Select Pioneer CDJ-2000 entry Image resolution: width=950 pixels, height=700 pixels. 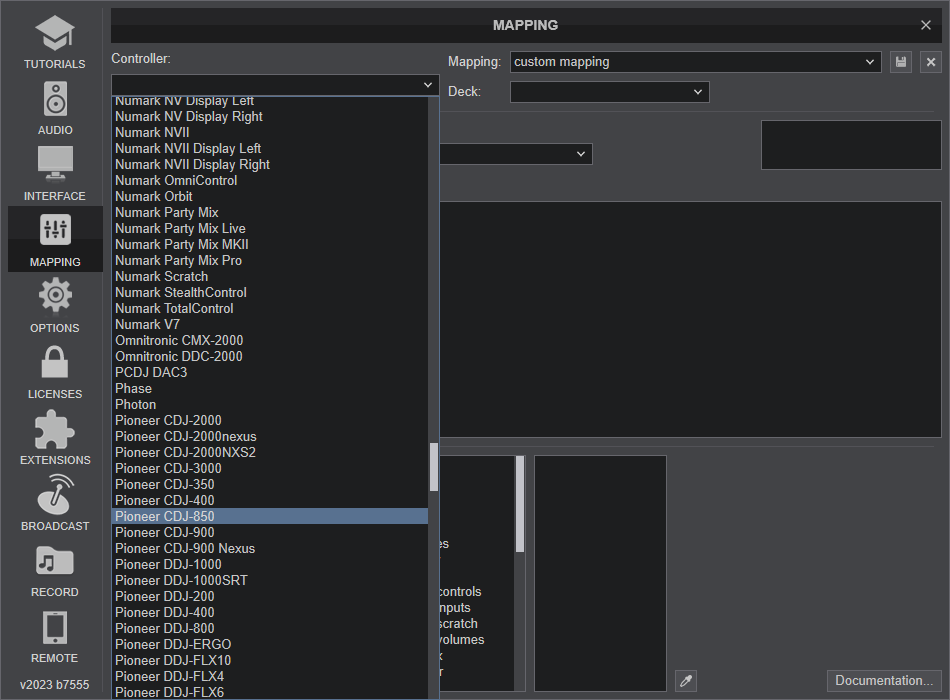pyautogui.click(x=270, y=421)
